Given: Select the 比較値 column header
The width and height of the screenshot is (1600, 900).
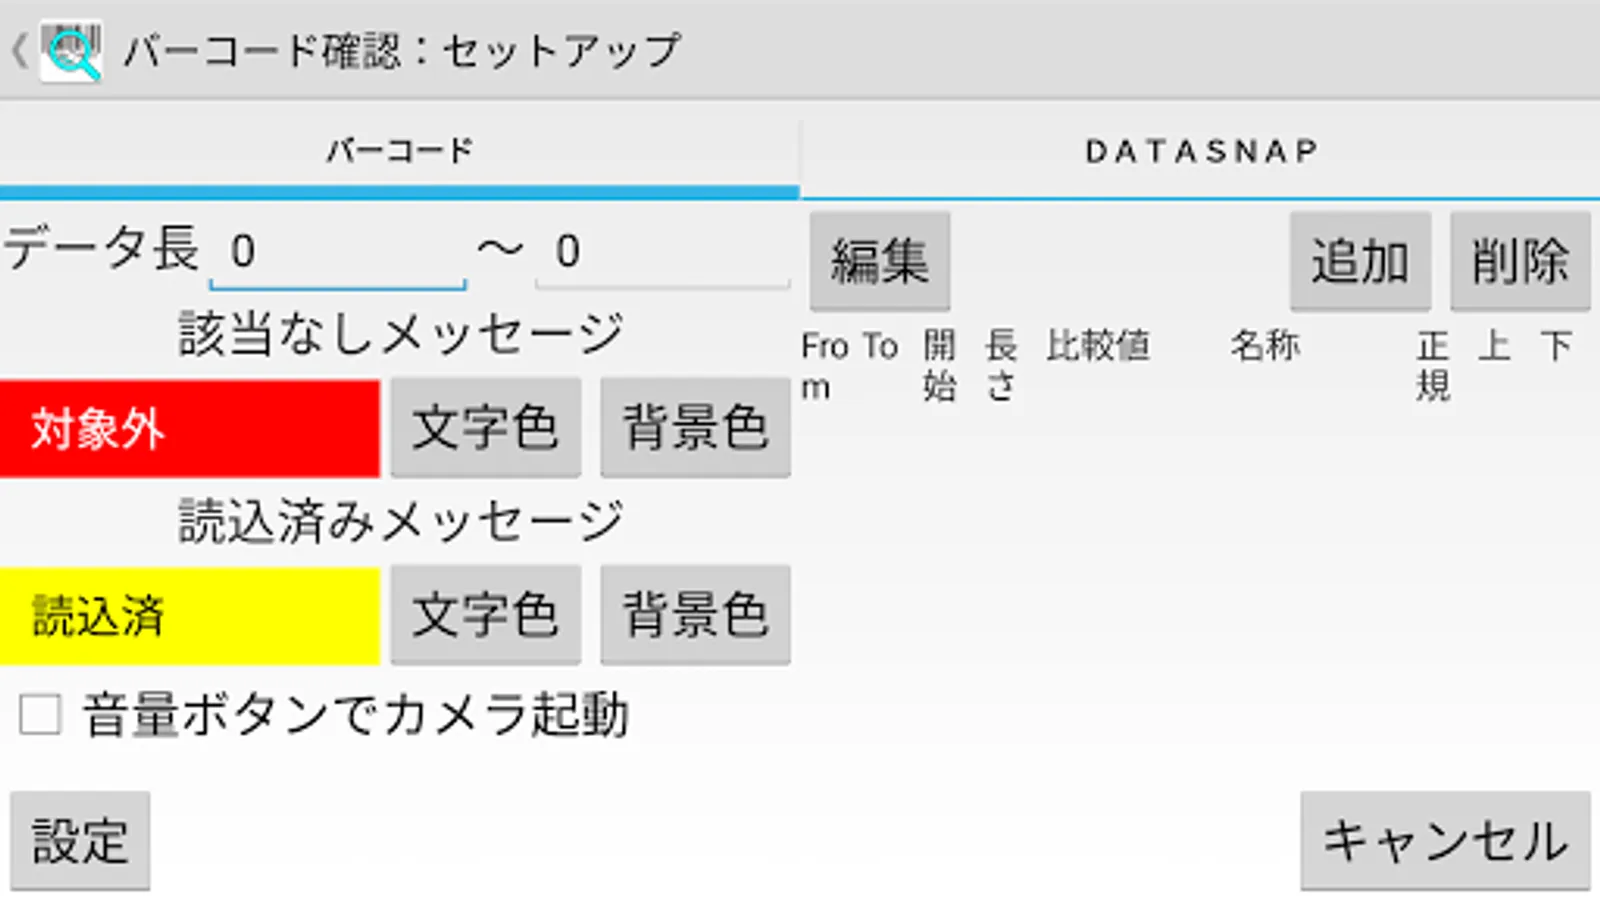Looking at the screenshot, I should click(x=1098, y=346).
